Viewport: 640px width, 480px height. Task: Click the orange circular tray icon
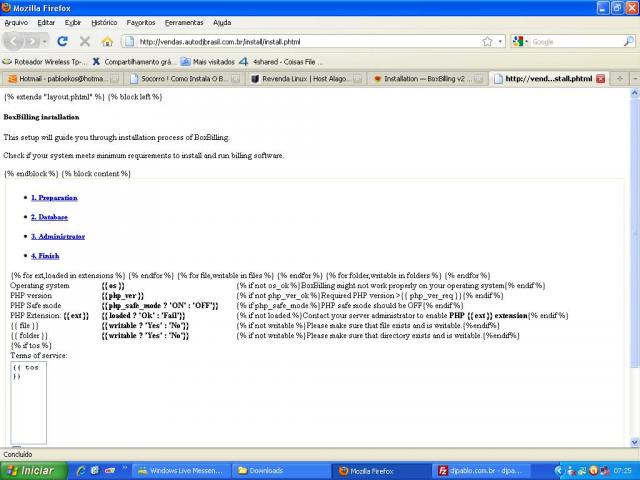coord(594,471)
